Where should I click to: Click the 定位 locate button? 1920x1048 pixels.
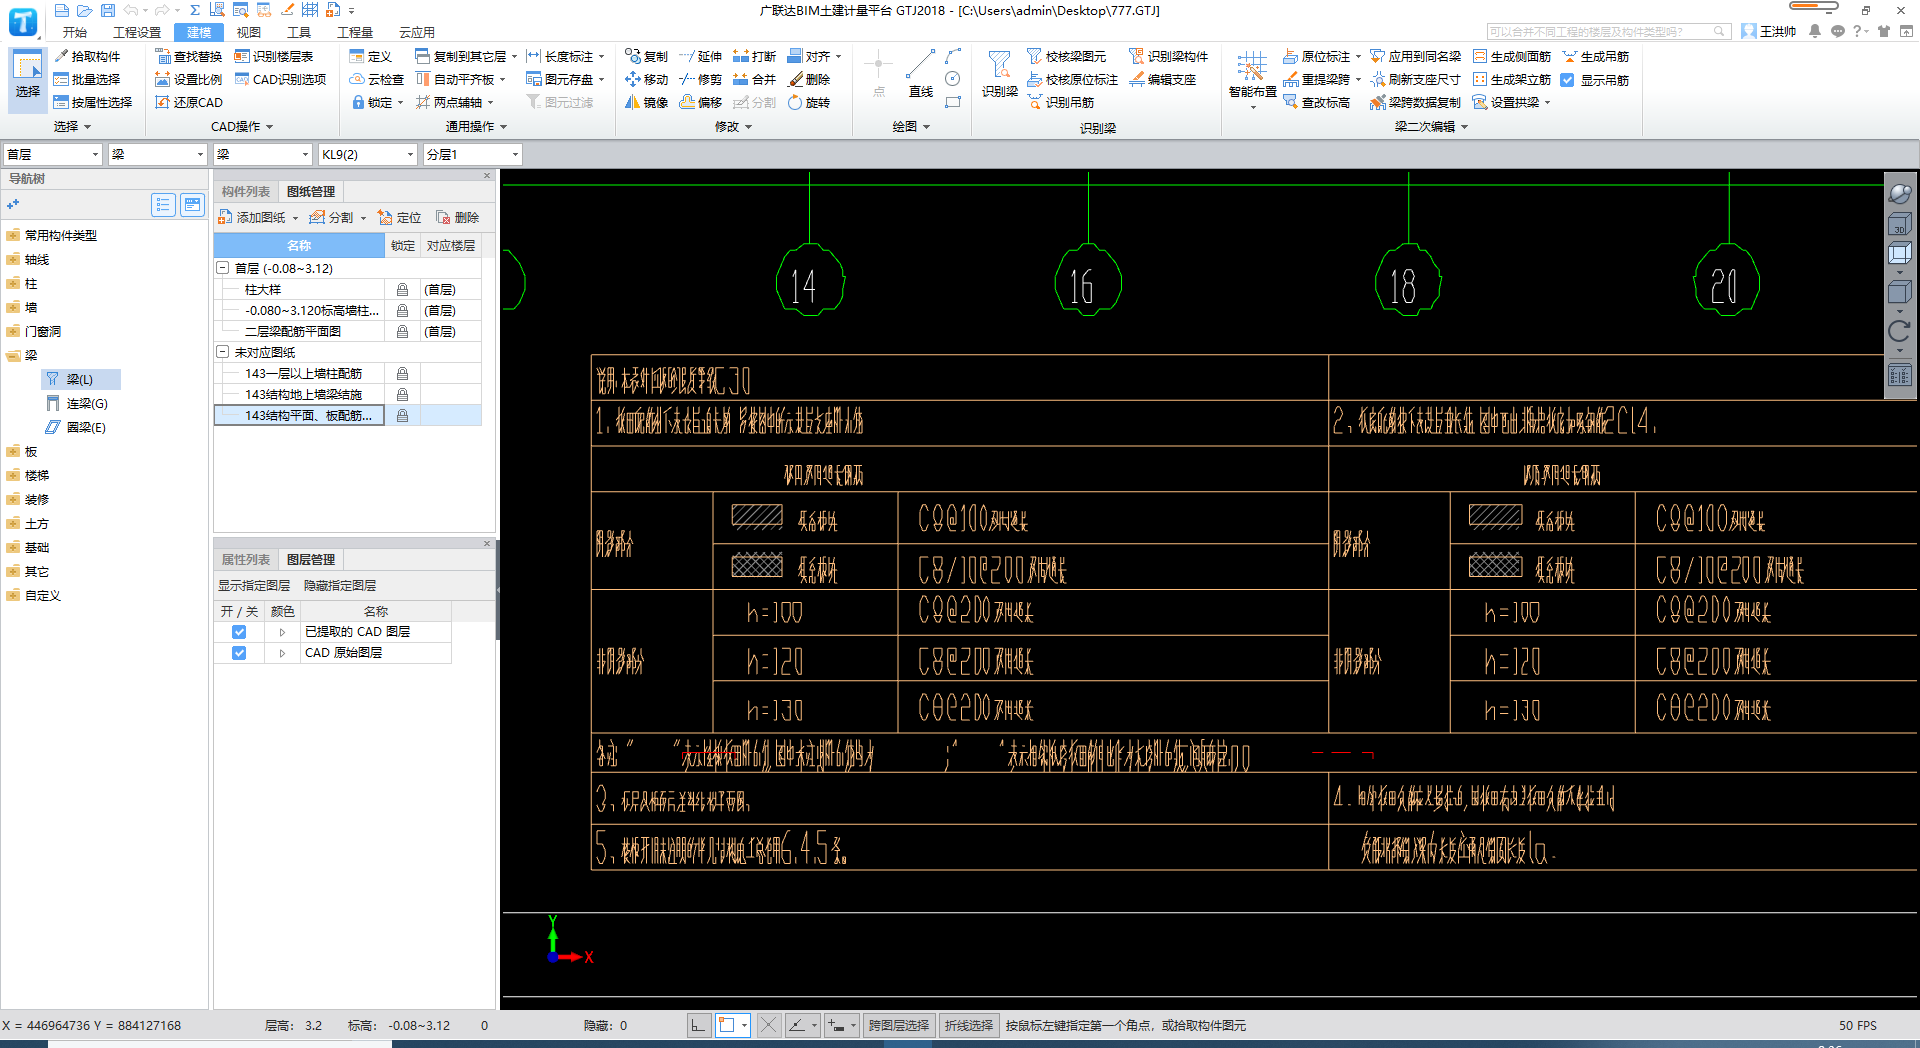click(400, 218)
